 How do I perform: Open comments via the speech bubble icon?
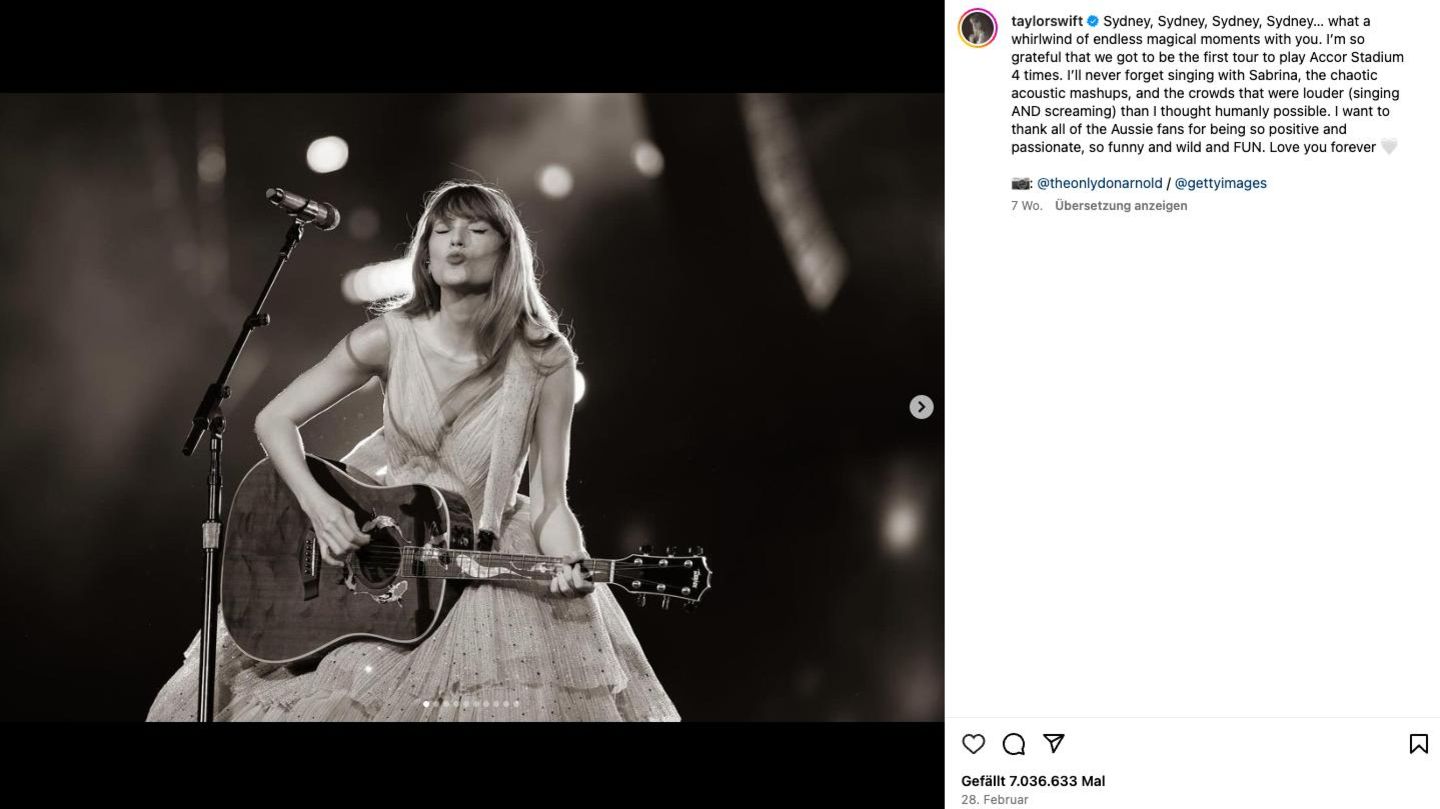click(1014, 744)
